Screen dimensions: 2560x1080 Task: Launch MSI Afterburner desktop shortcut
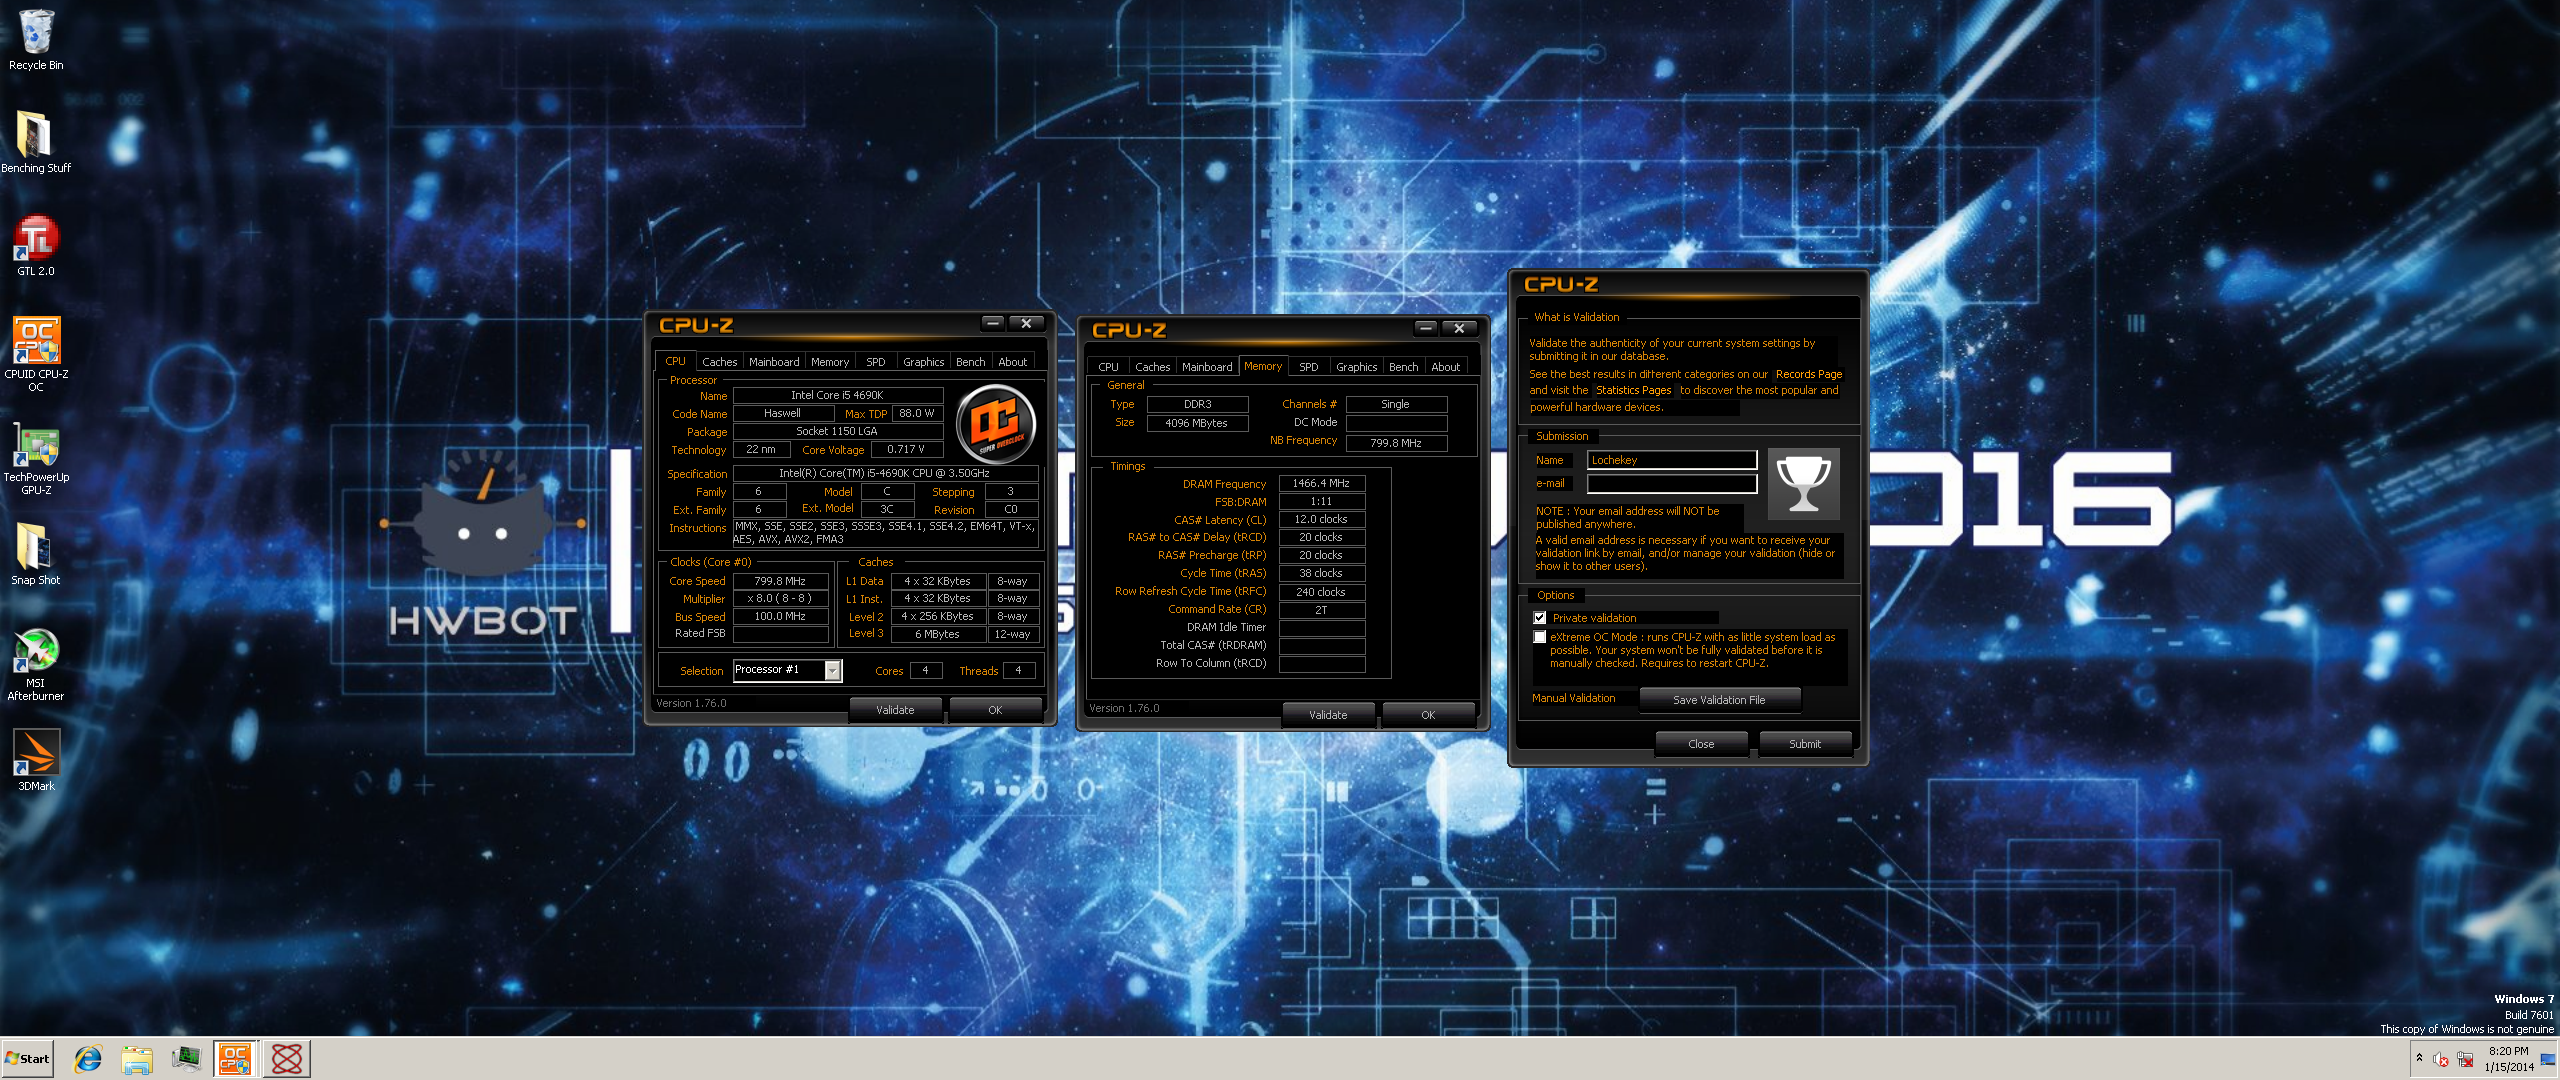pyautogui.click(x=36, y=664)
